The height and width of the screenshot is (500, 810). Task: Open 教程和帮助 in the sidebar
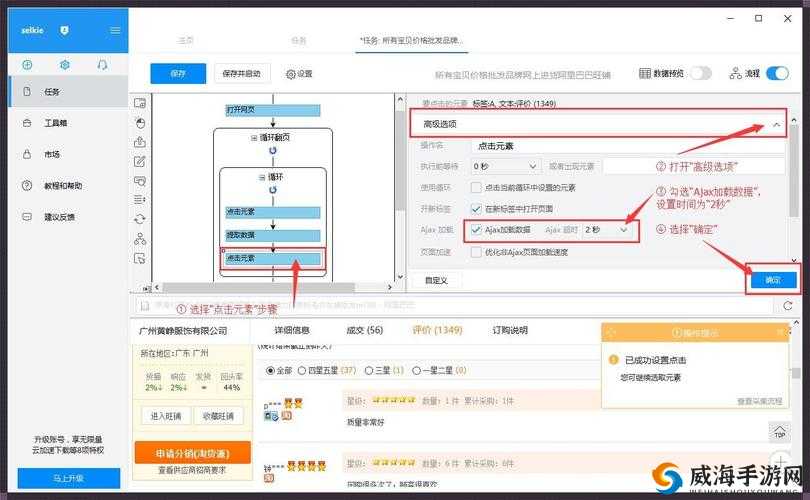[x=69, y=185]
